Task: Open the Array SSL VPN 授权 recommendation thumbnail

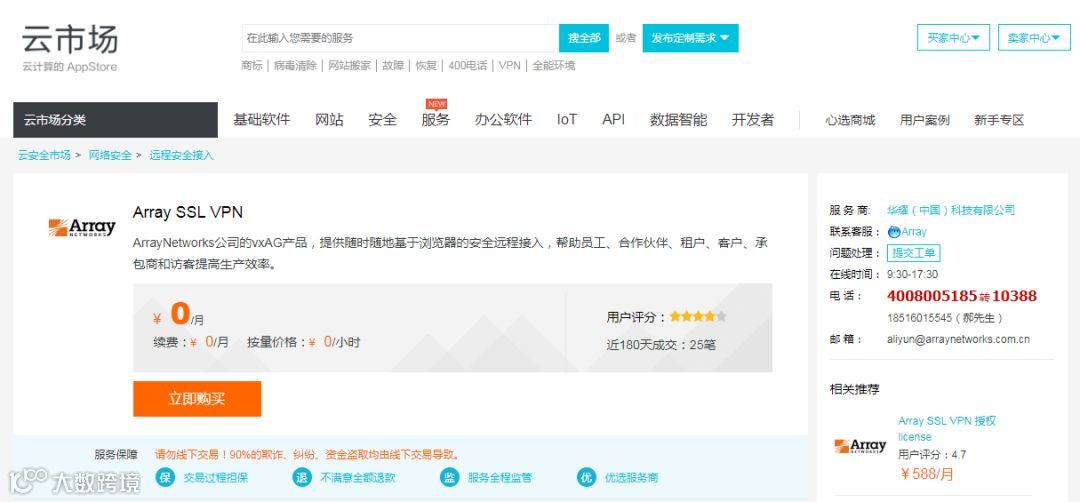Action: coord(860,446)
